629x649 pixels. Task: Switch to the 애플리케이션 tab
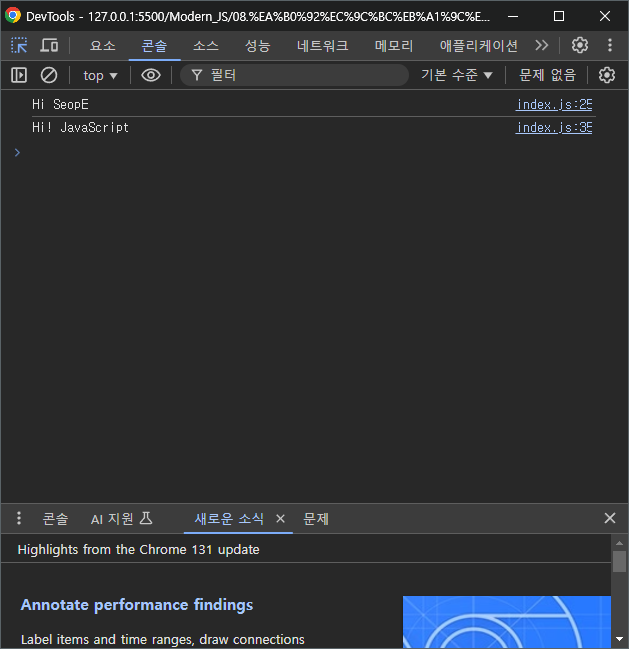point(478,46)
